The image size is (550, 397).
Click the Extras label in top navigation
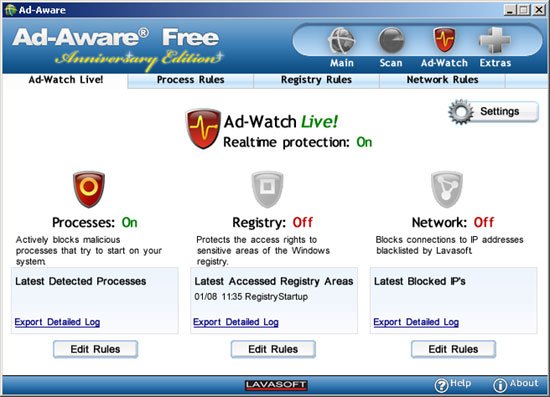click(x=495, y=63)
